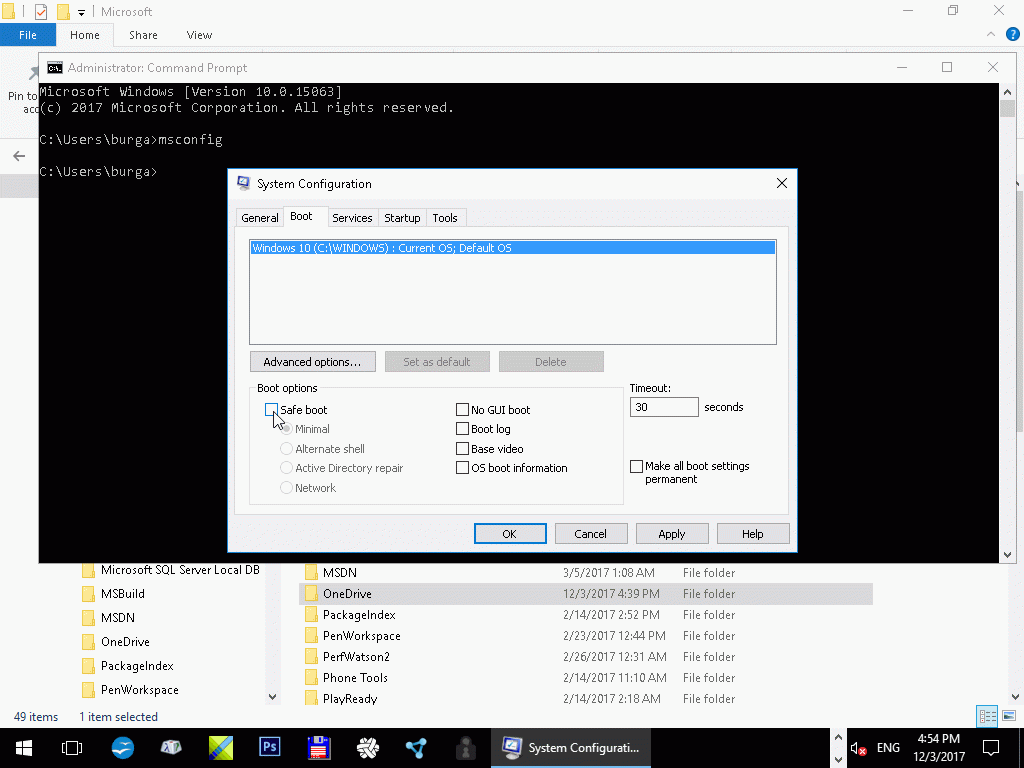Switch to the Services tab
Screen dimensions: 1024x768
352,217
